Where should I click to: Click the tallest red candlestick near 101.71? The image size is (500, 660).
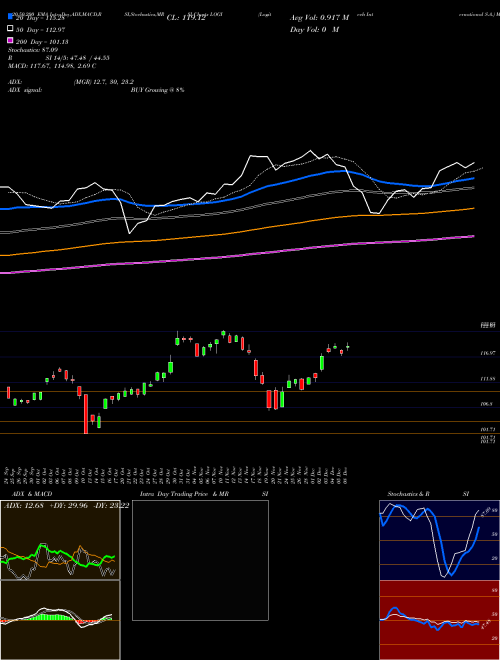tap(86, 414)
